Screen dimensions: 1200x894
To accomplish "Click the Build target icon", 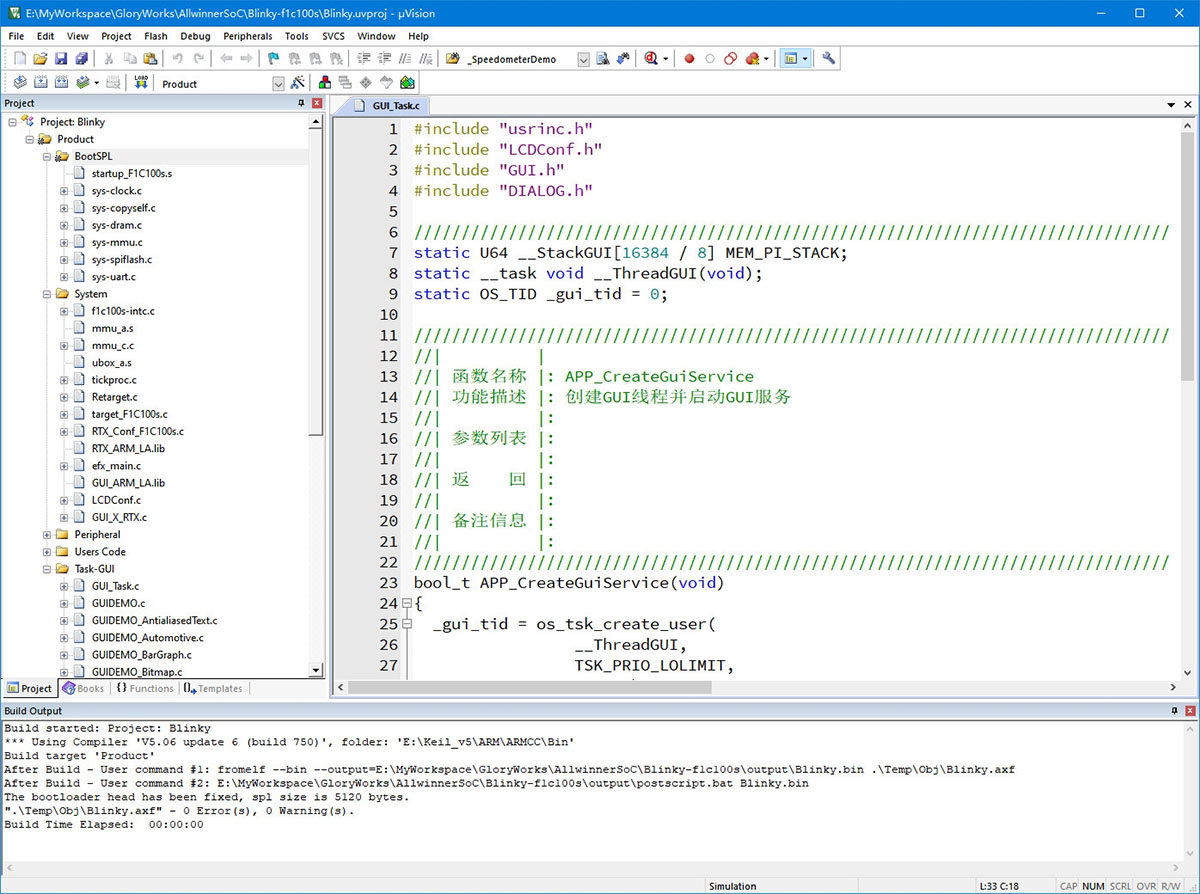I will tap(41, 83).
